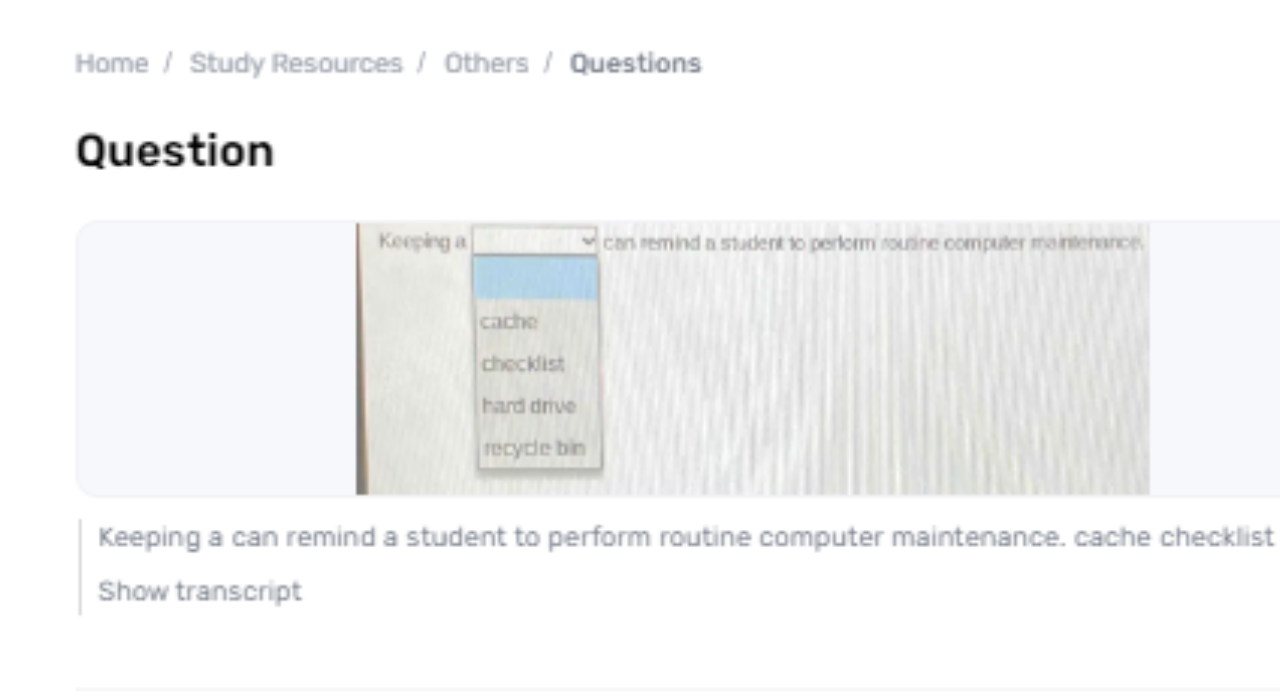Choose 'cache' from the dropdown list
The image size is (1280, 700).
click(509, 322)
